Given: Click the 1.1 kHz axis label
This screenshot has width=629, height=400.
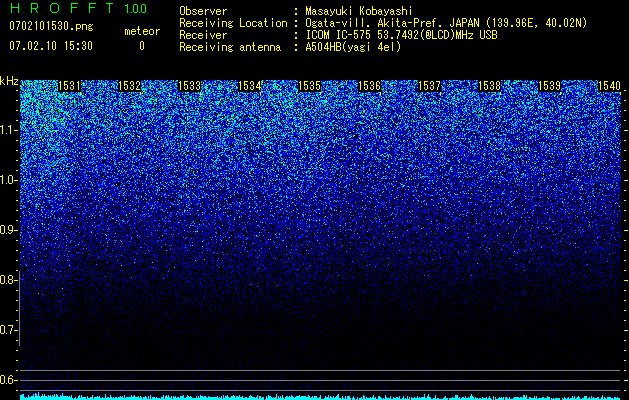Looking at the screenshot, I should [x=9, y=130].
